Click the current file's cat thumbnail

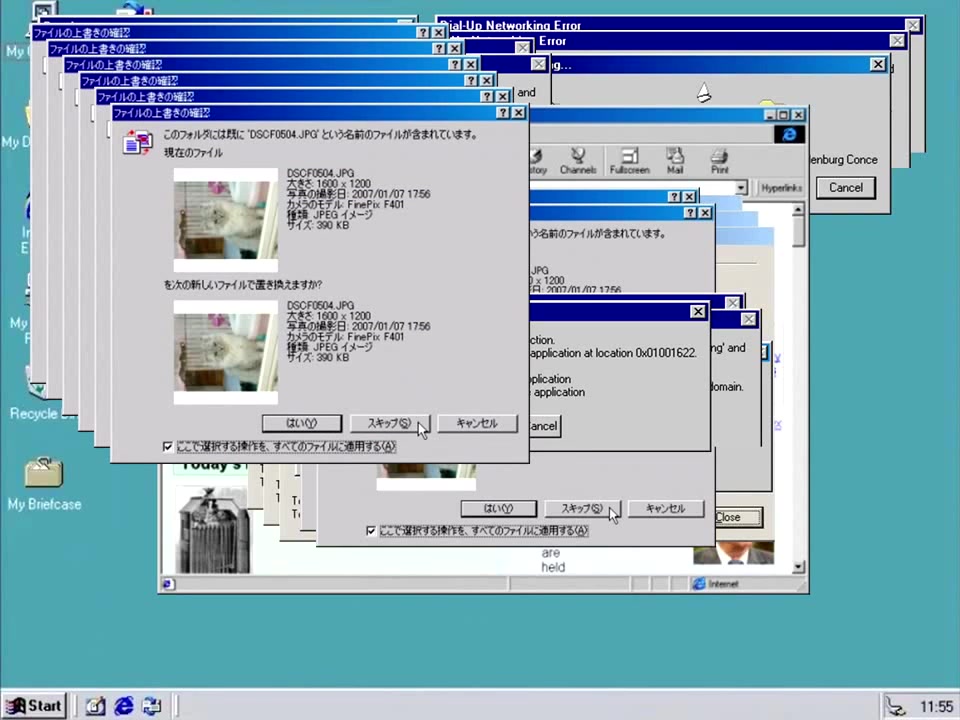coord(226,212)
